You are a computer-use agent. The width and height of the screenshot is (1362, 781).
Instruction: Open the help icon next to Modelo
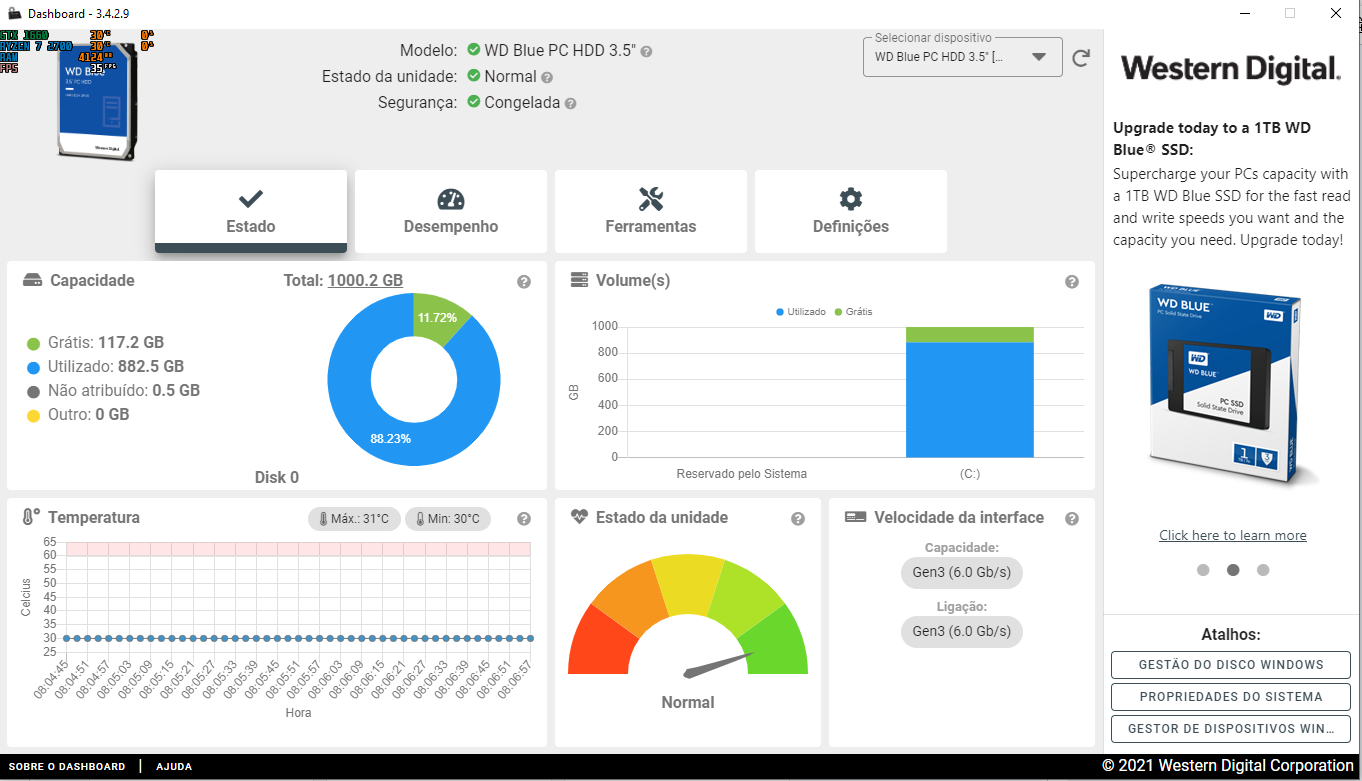[646, 51]
